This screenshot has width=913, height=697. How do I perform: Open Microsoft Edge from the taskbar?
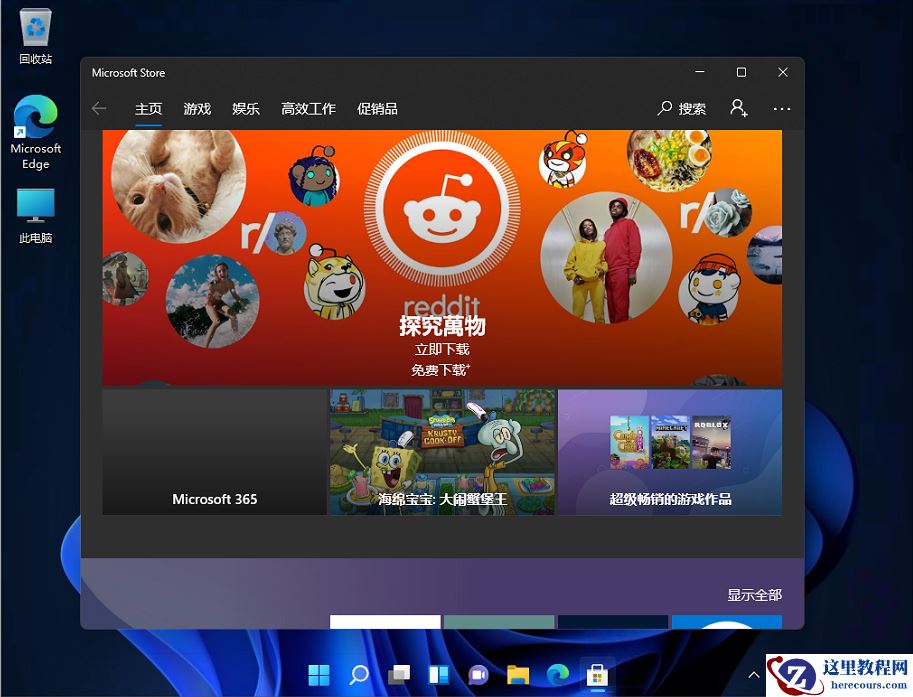(x=558, y=675)
